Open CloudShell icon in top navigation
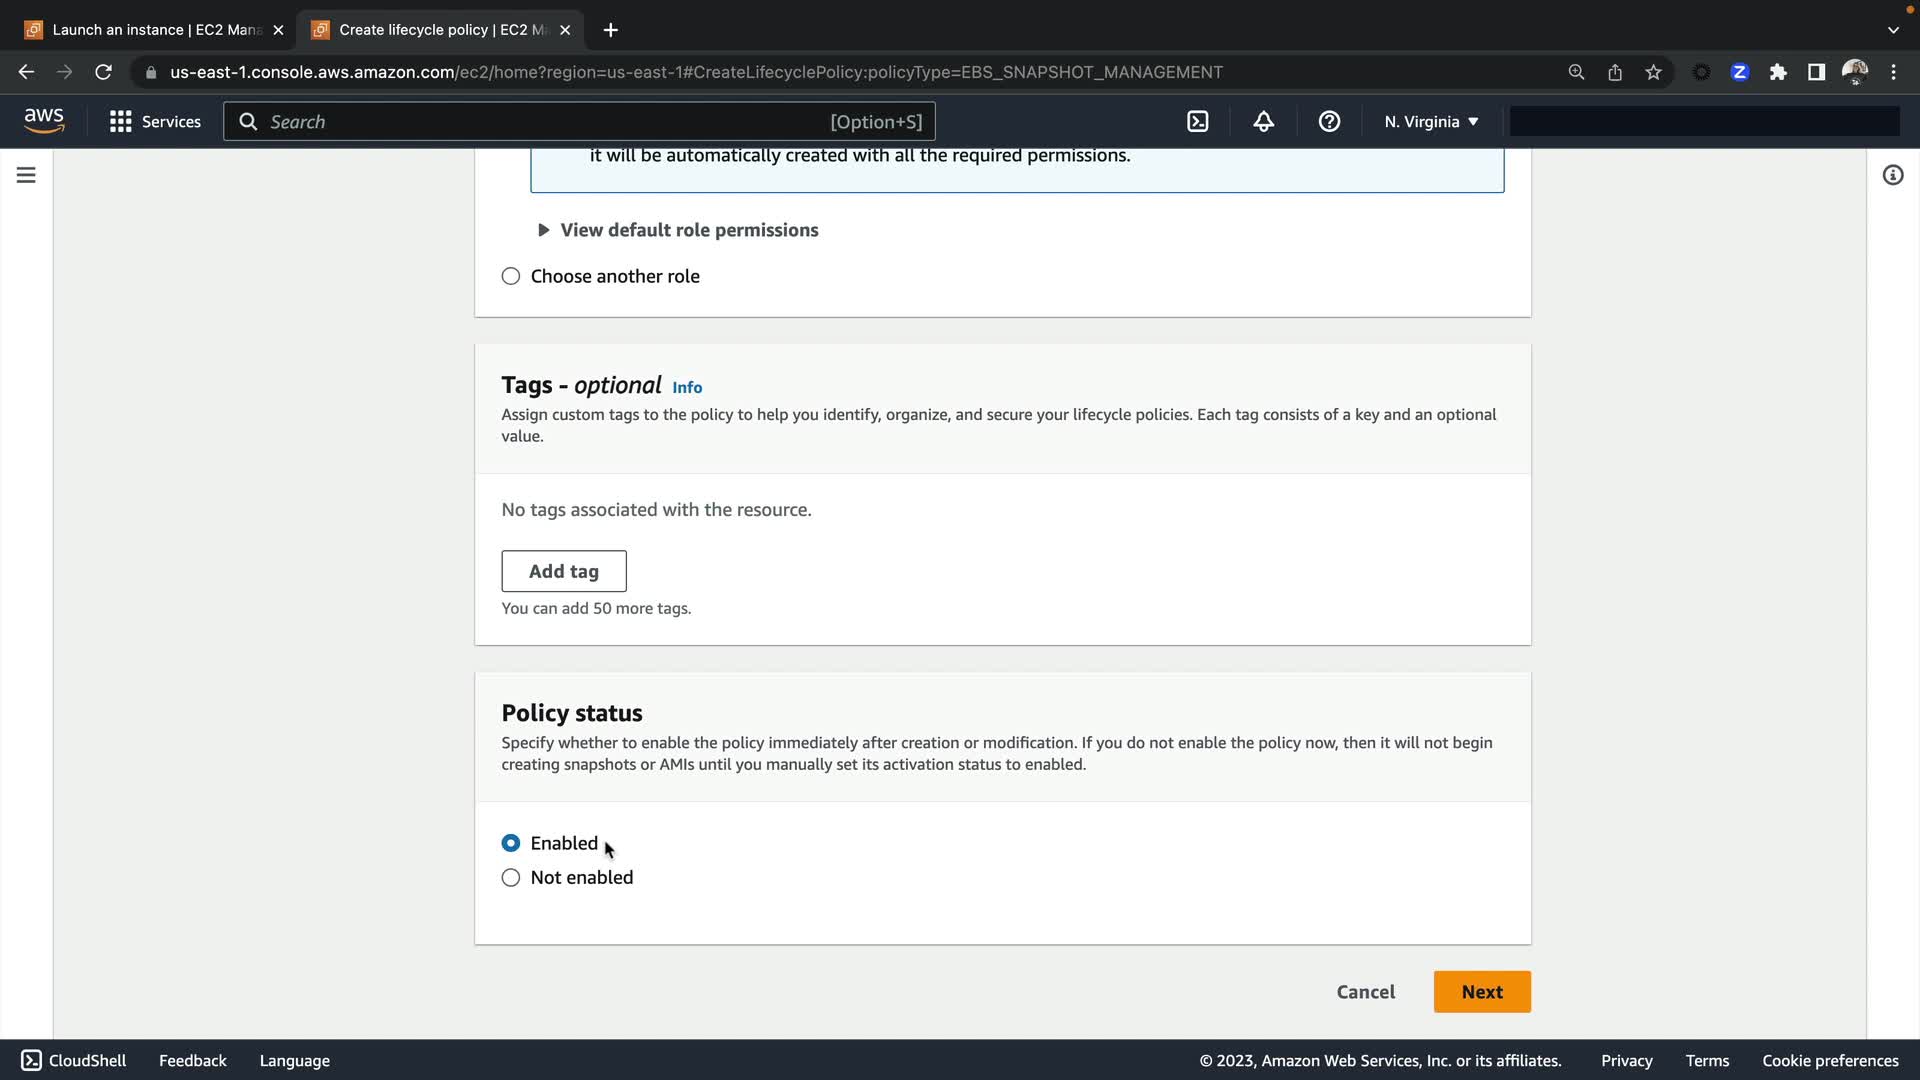 pyautogui.click(x=1197, y=122)
